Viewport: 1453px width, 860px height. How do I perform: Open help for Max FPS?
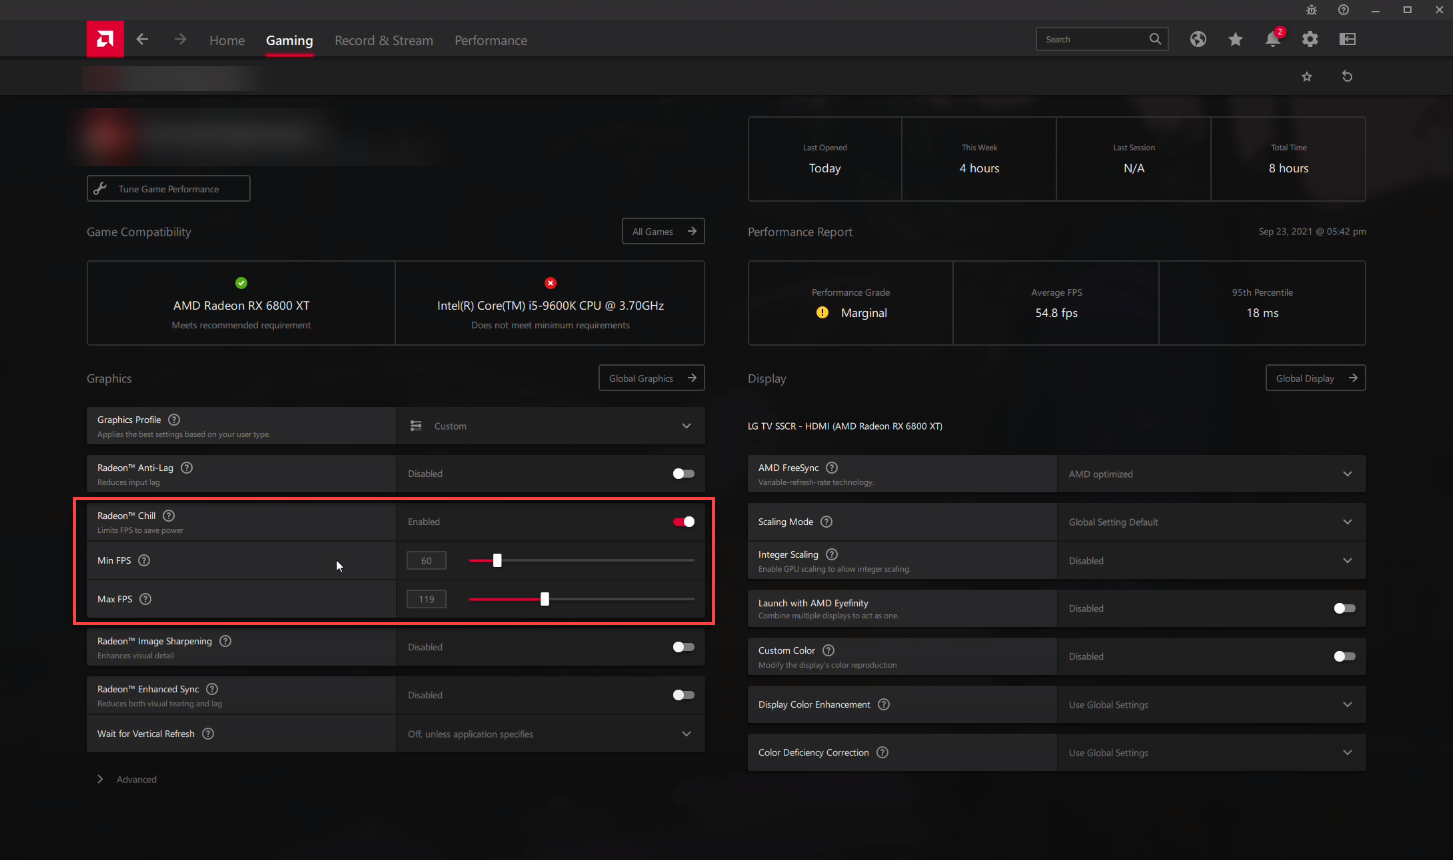145,599
